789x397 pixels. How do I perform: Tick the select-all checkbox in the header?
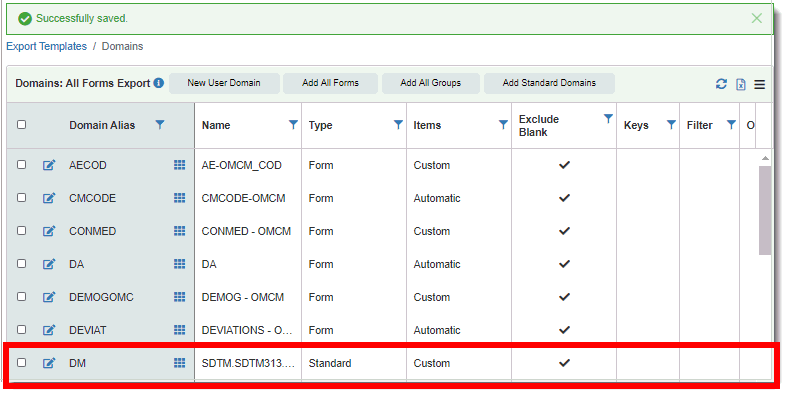coord(21,124)
